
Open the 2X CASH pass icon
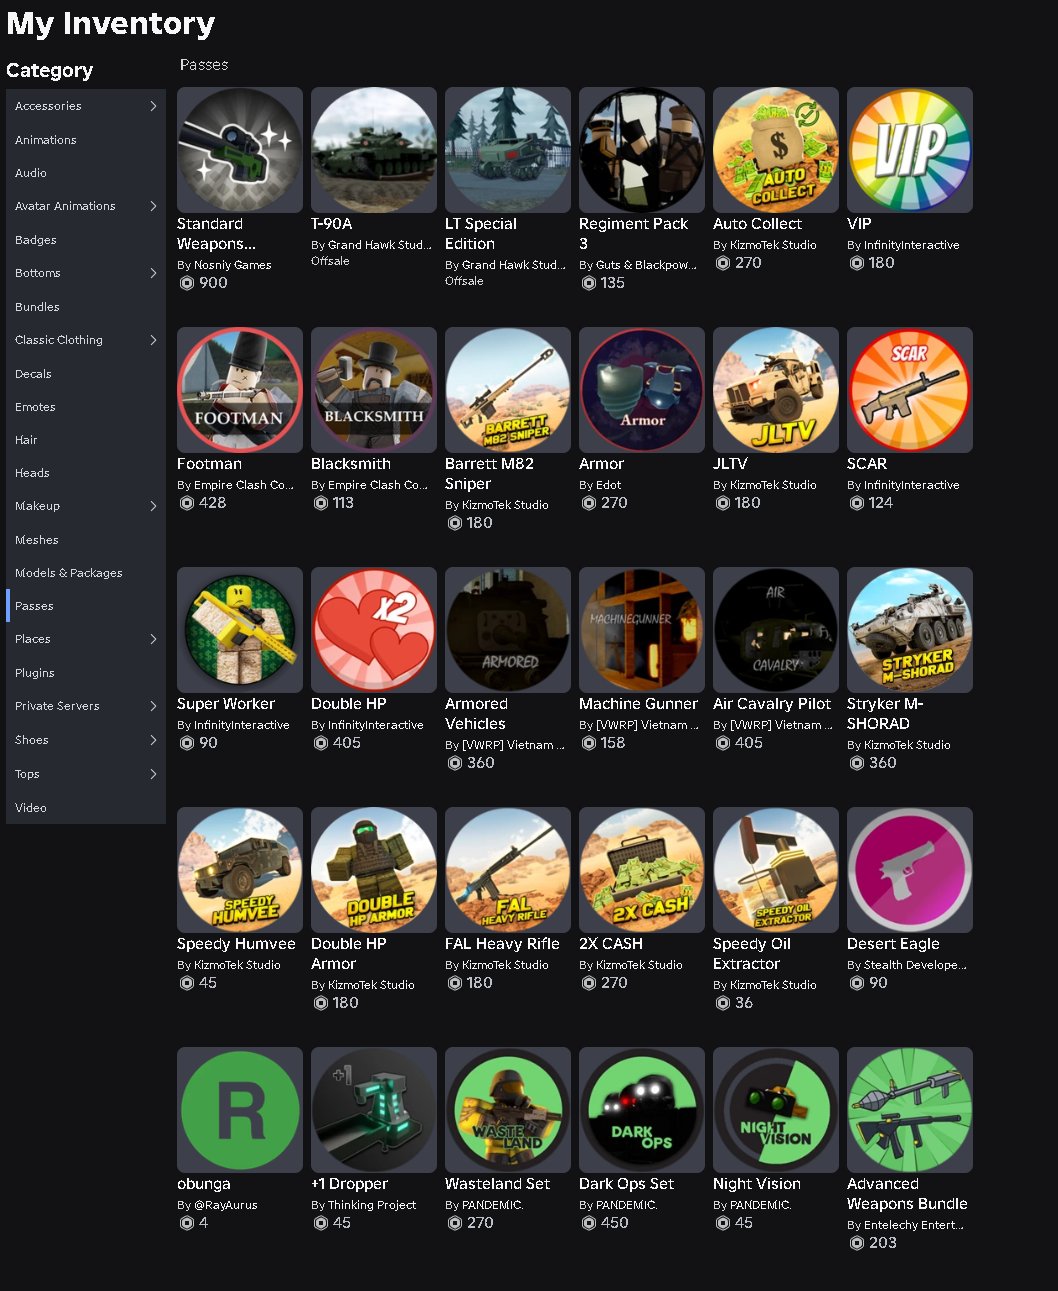(x=642, y=870)
